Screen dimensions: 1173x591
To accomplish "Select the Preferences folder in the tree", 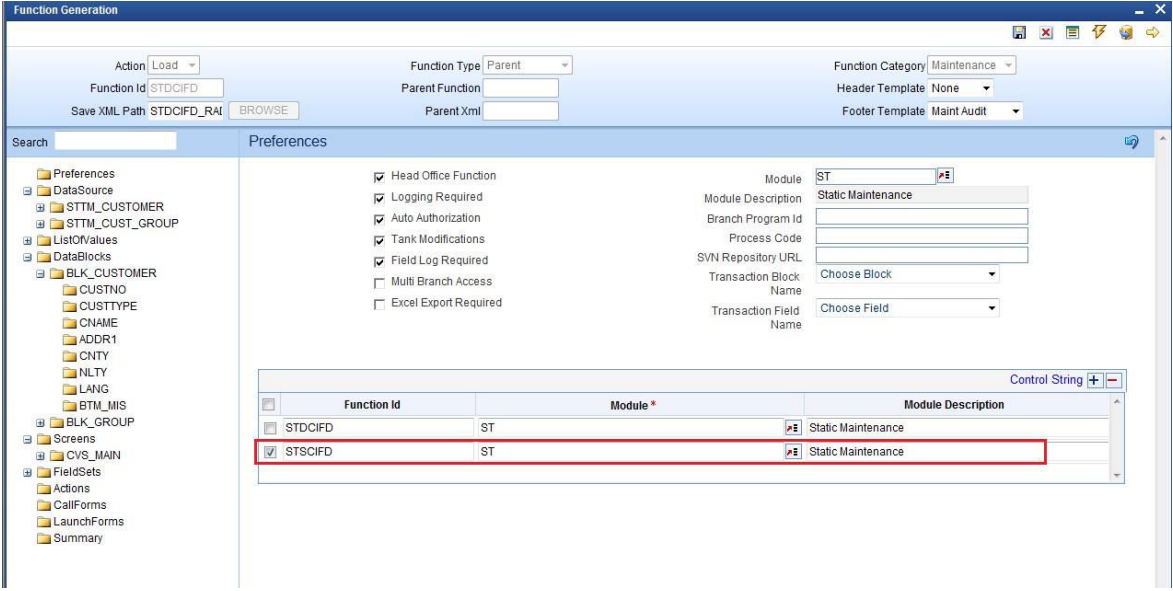I will (76, 174).
